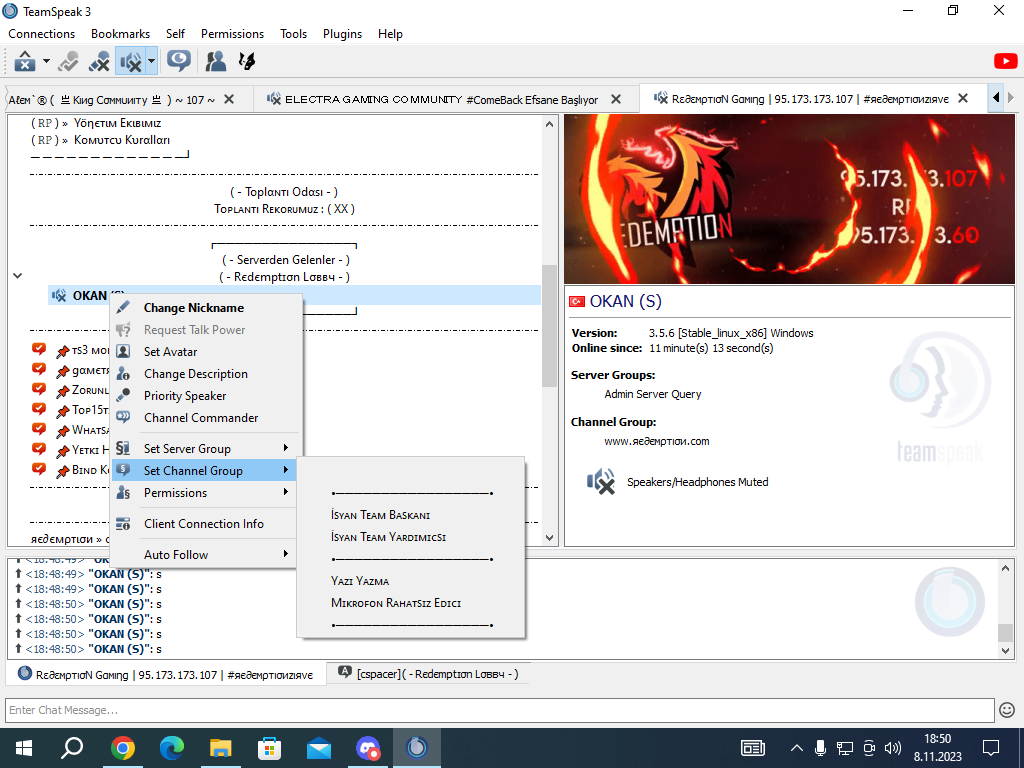Screen dimensions: 1024x768
Task: Select the Yönetim Ekibimiz channel
Action: pos(96,123)
